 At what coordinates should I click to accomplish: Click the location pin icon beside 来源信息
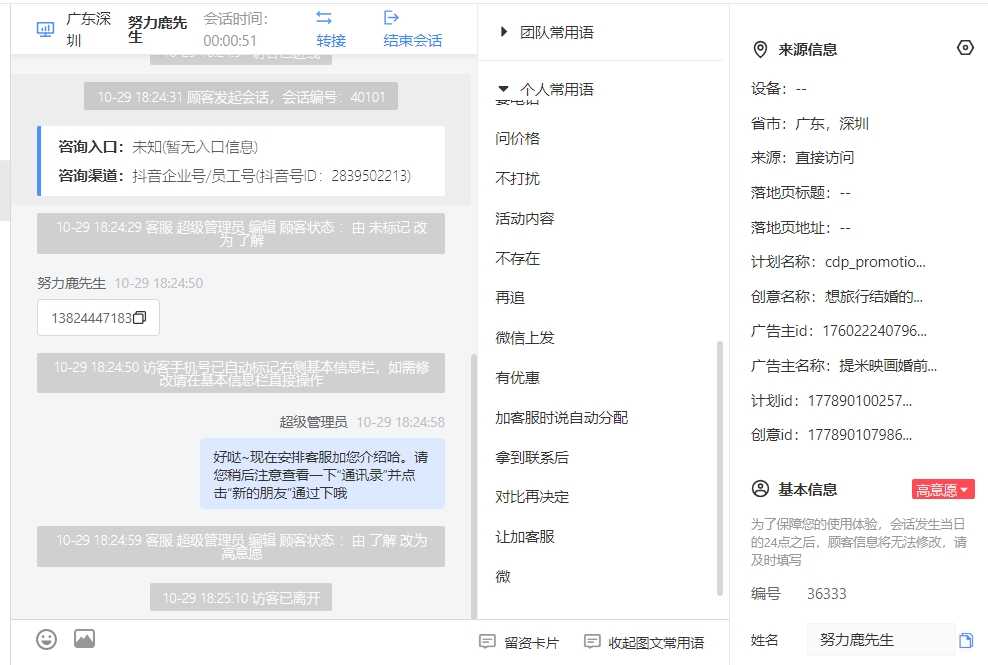[x=761, y=49]
